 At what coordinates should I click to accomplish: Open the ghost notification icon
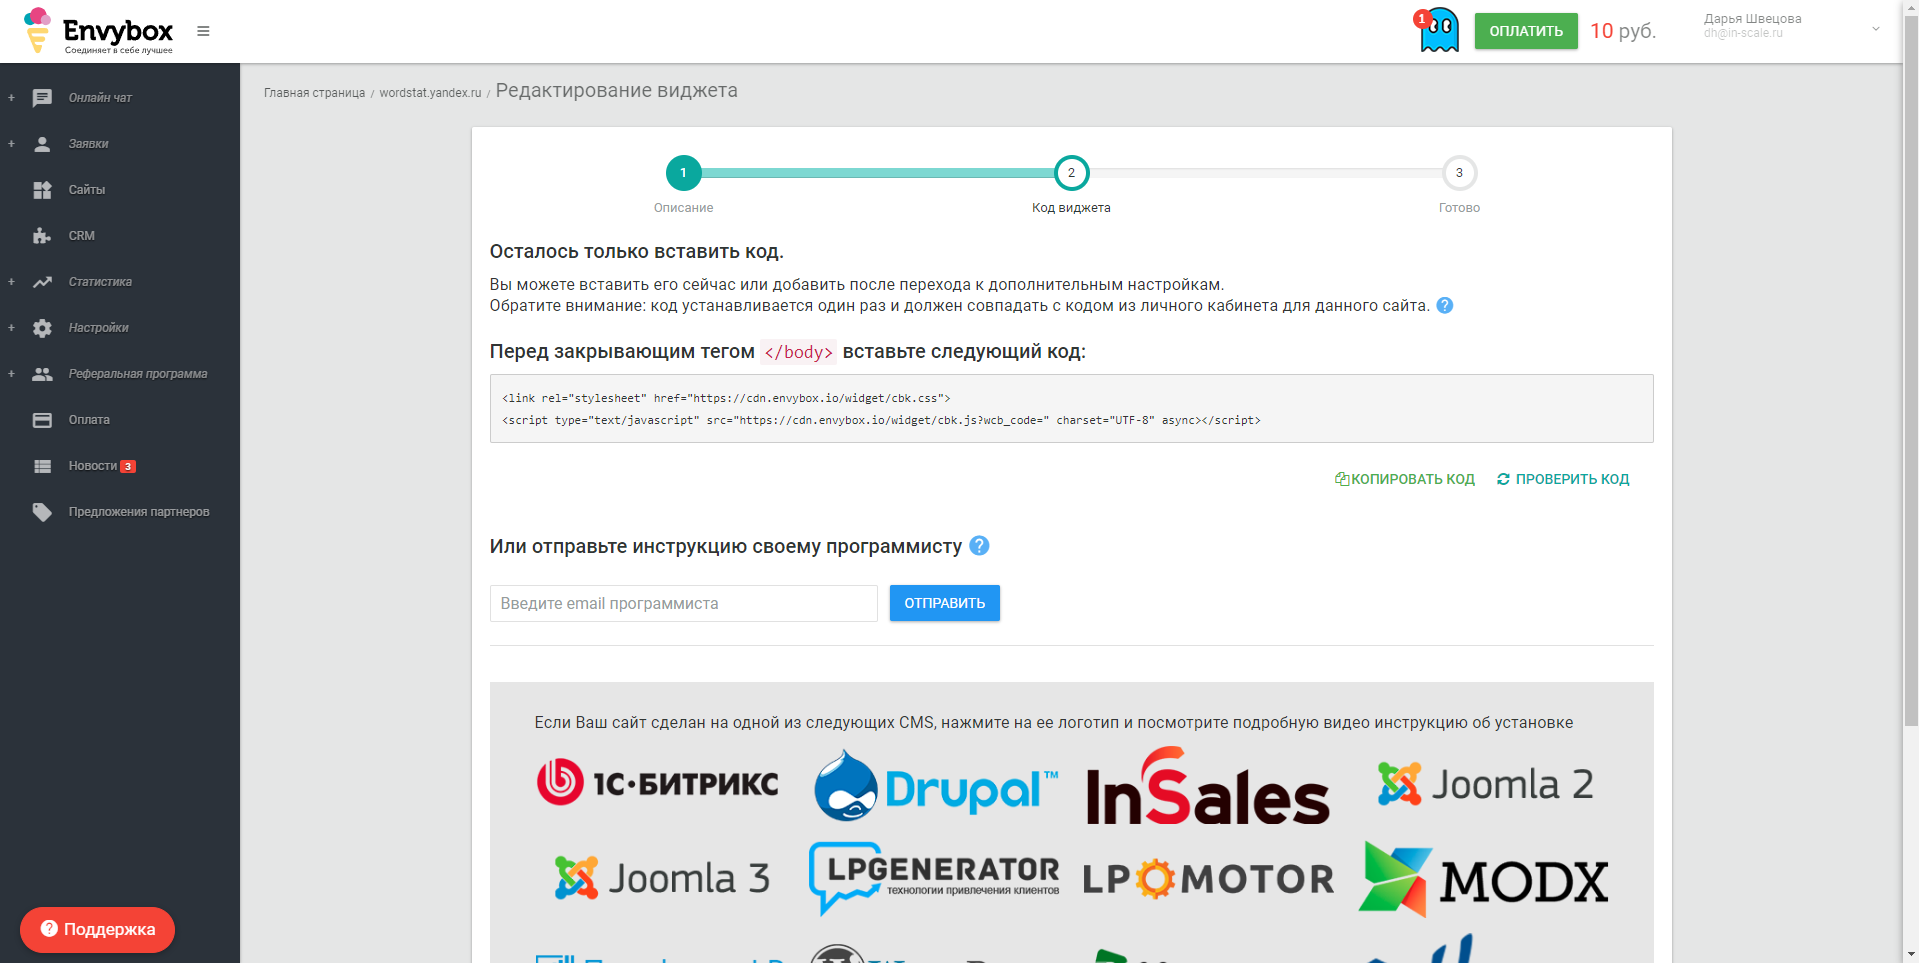tap(1438, 30)
